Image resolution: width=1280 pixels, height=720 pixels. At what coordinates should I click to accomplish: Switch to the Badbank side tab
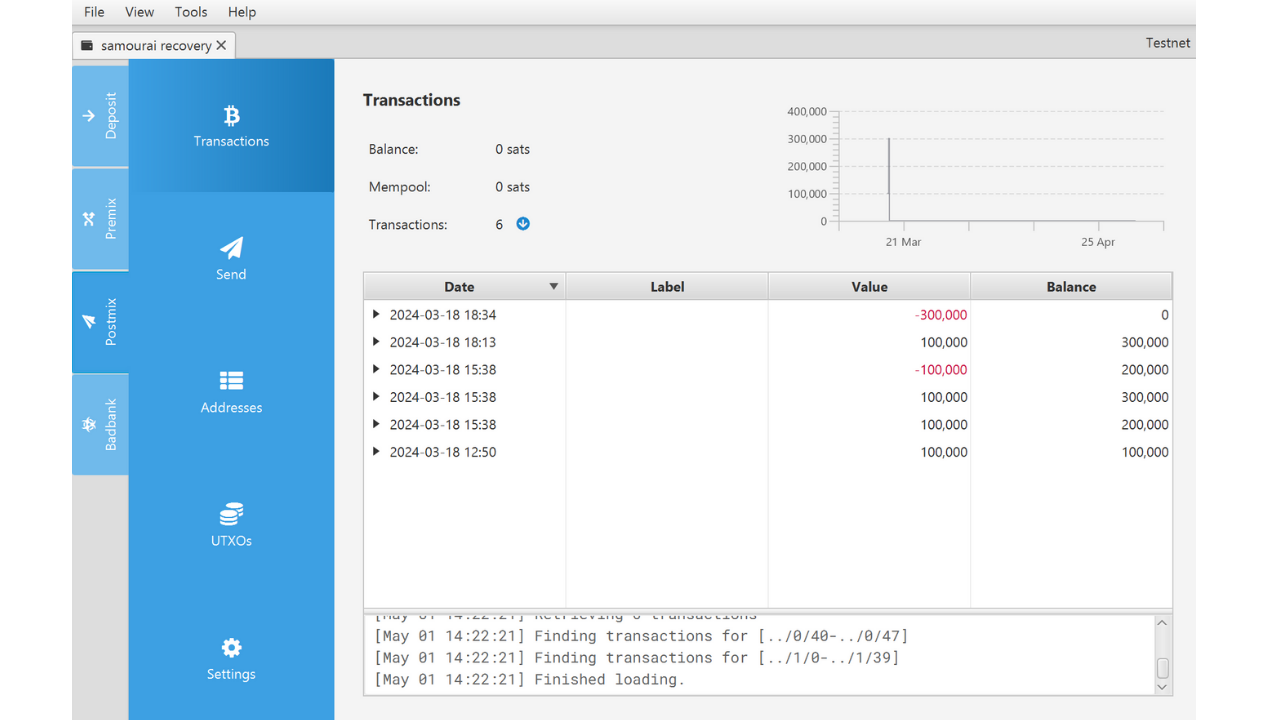(x=100, y=425)
